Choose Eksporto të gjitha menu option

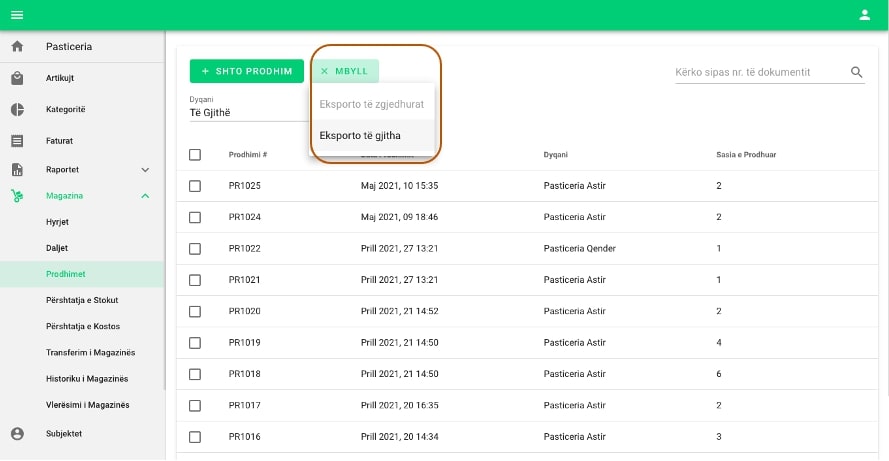click(361, 135)
